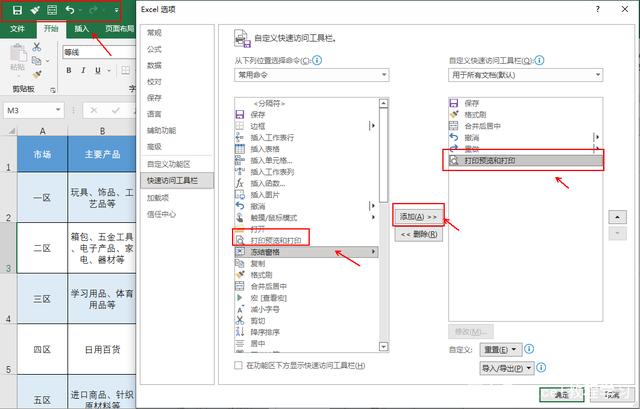This screenshot has width=640, height=409.
Task: Open the 用于所有文档(默认) dropdown
Action: point(526,75)
